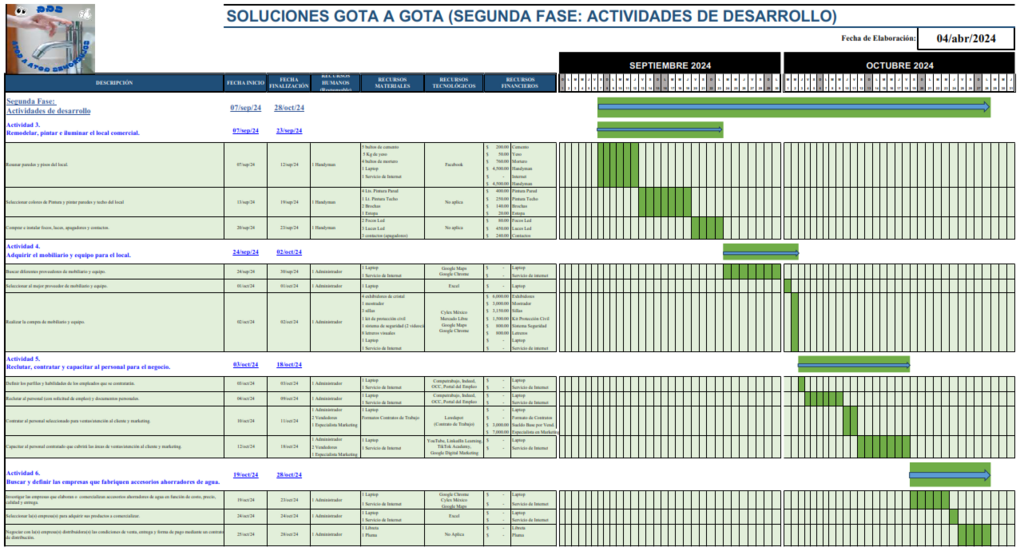Click Actividad 5 end date 18/oct/24

(x=288, y=365)
